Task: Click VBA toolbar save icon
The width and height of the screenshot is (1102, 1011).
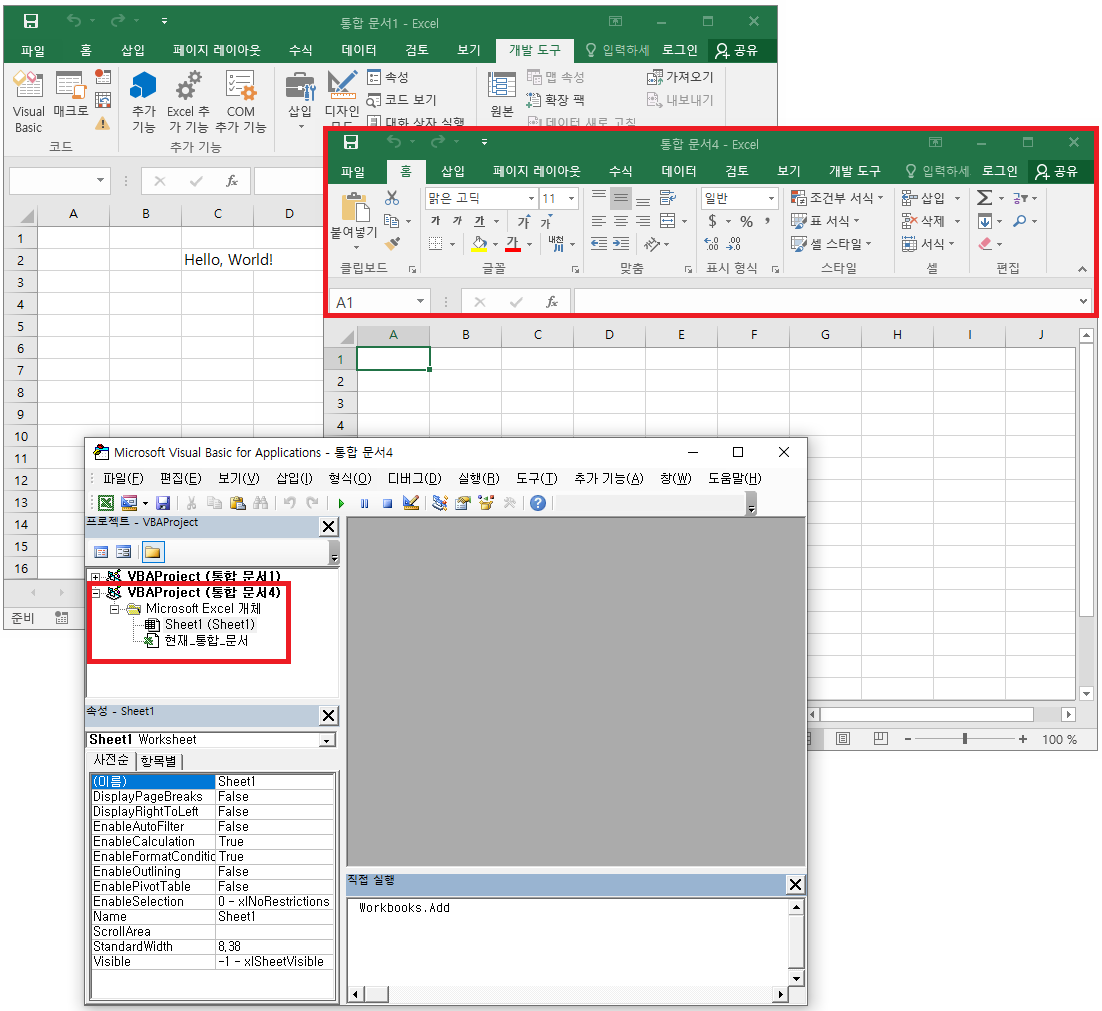Action: pyautogui.click(x=163, y=503)
